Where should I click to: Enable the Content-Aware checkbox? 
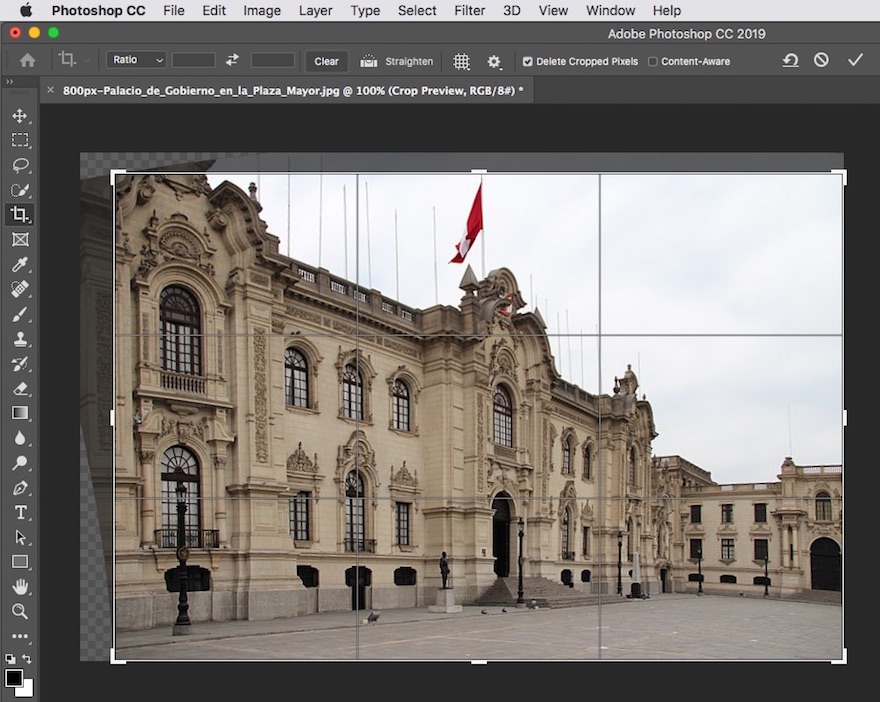pyautogui.click(x=653, y=62)
